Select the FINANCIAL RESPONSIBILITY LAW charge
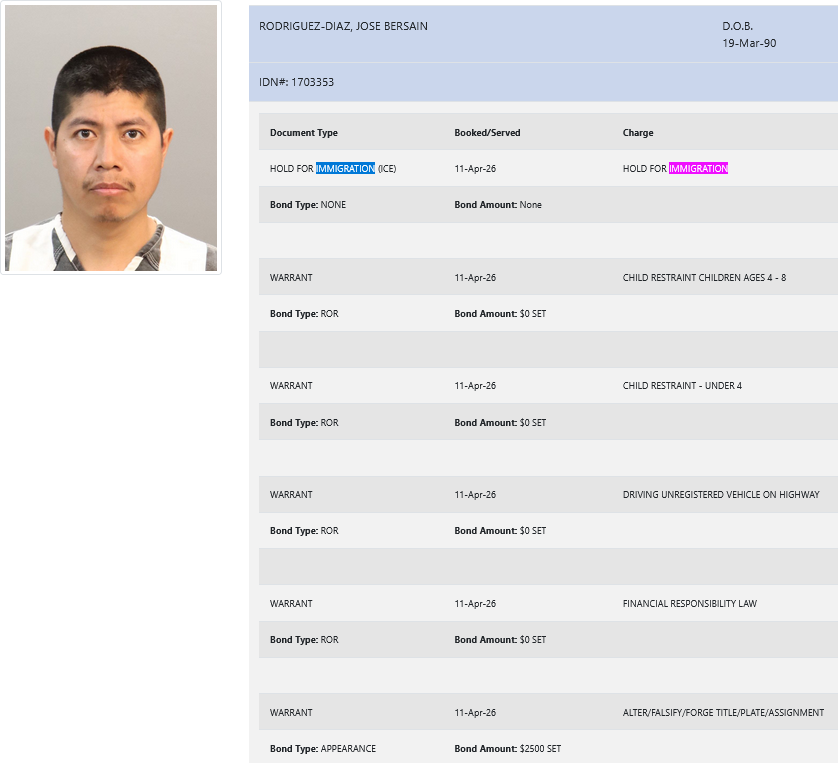This screenshot has height=763, width=838. pos(689,604)
